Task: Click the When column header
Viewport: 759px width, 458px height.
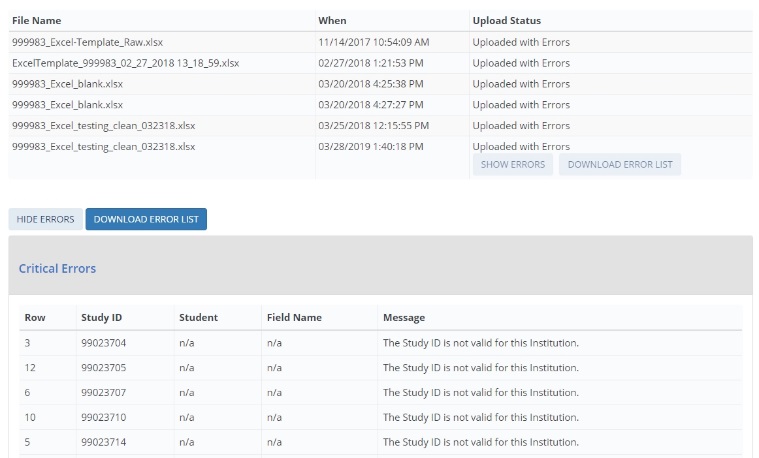Action: coord(332,20)
